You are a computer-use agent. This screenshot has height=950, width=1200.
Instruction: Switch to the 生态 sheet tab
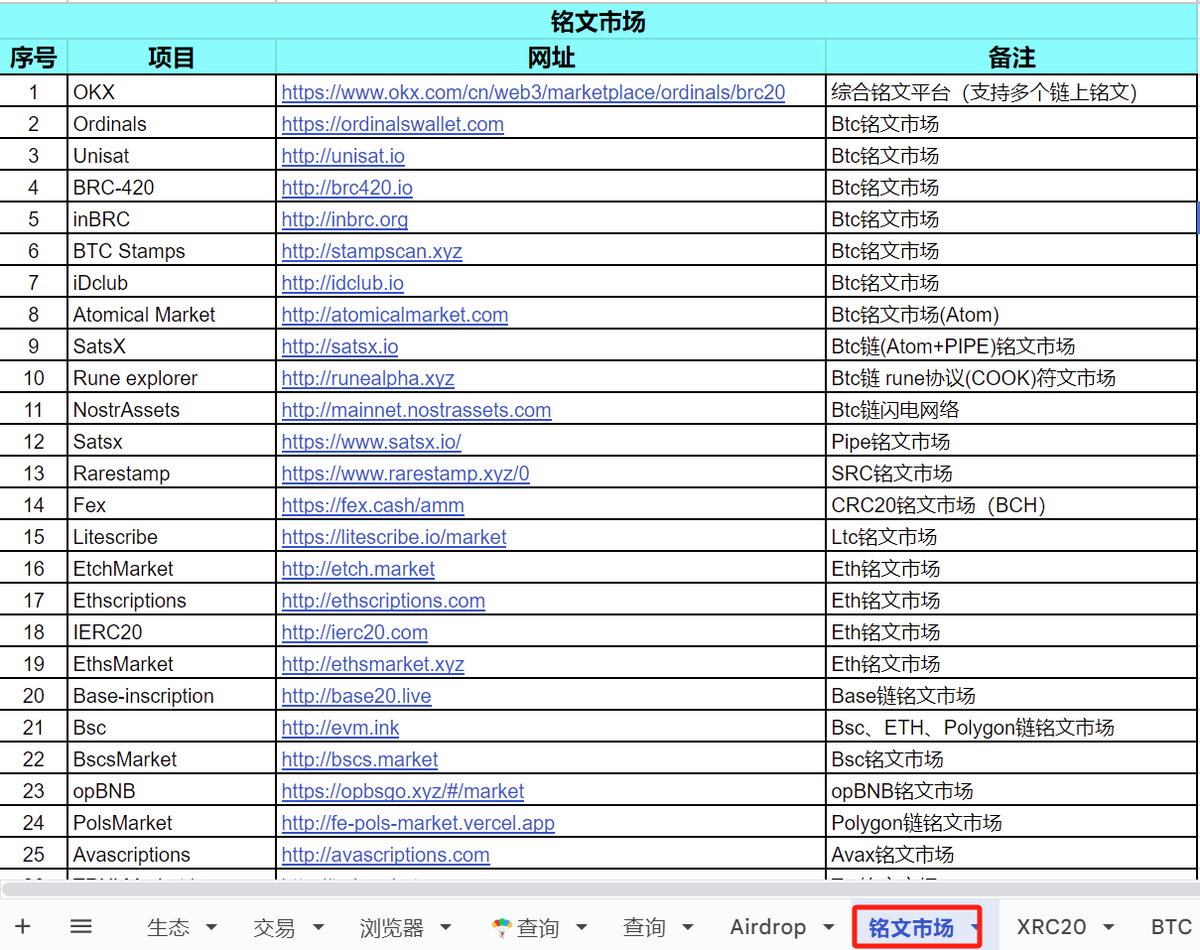coord(167,928)
